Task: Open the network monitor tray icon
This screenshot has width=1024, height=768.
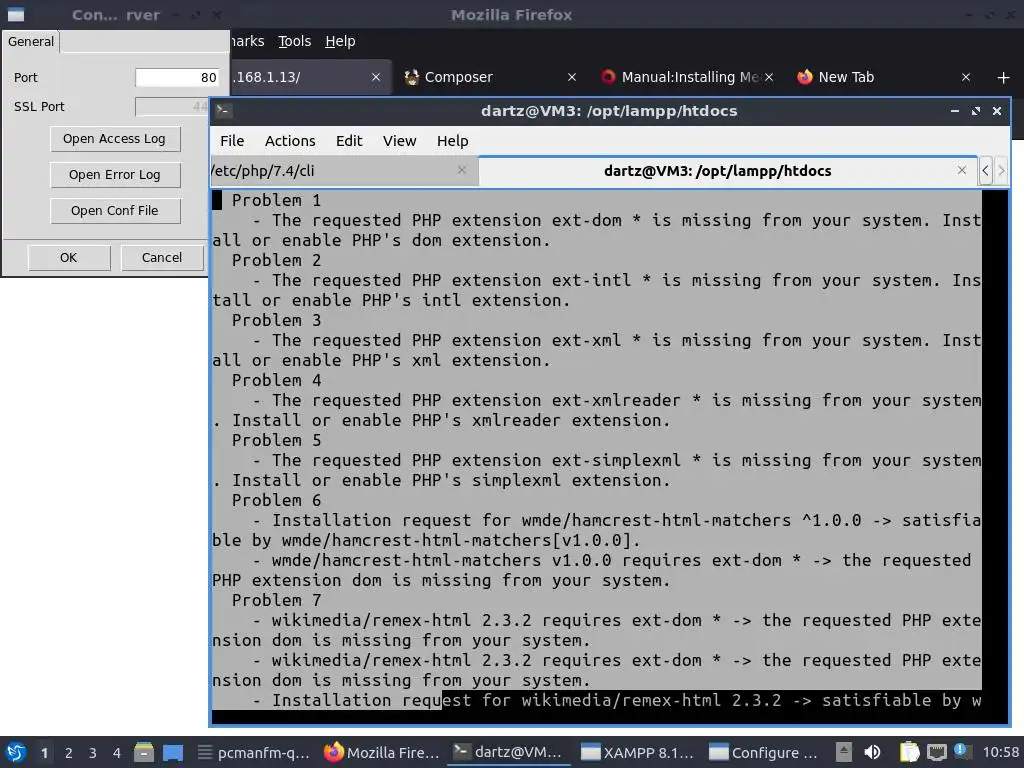Action: (x=936, y=752)
